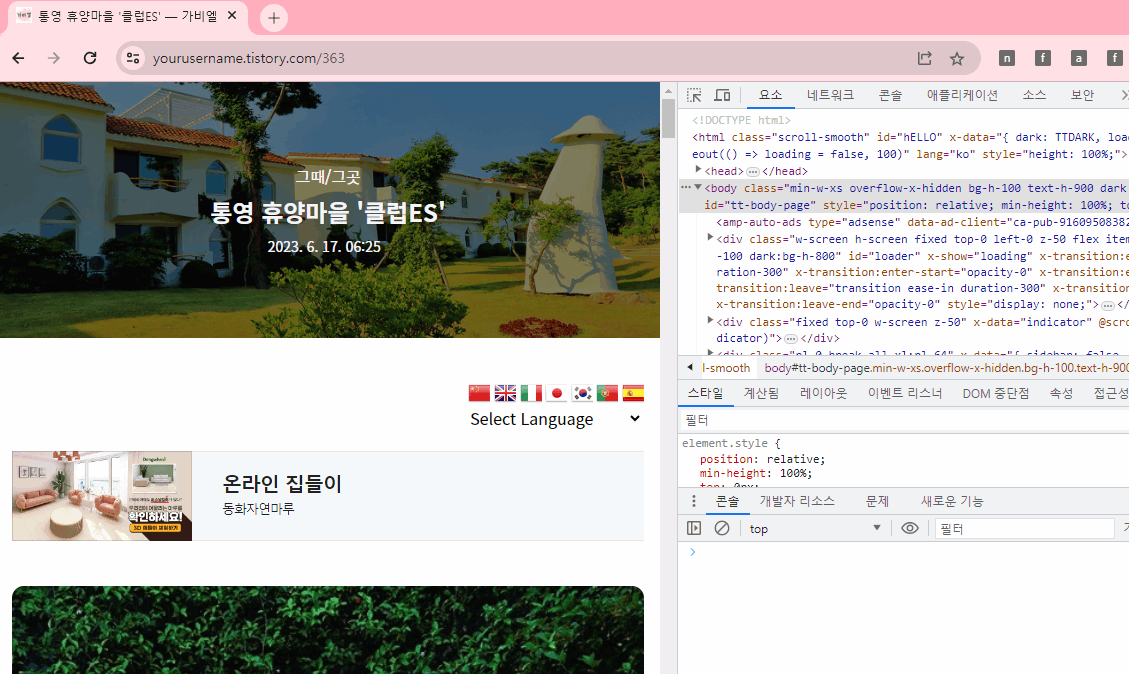Click the l-smooth html breadcrumb
This screenshot has width=1129, height=674.
726,368
